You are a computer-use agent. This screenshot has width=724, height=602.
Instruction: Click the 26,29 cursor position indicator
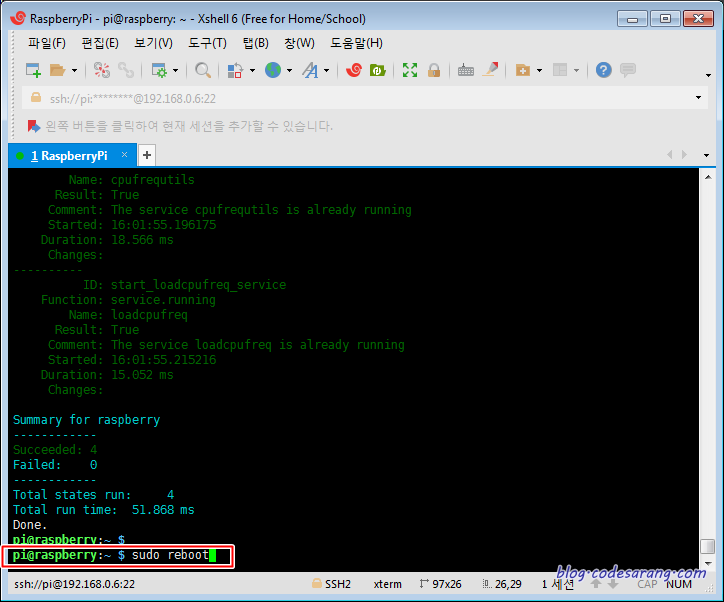click(x=502, y=584)
